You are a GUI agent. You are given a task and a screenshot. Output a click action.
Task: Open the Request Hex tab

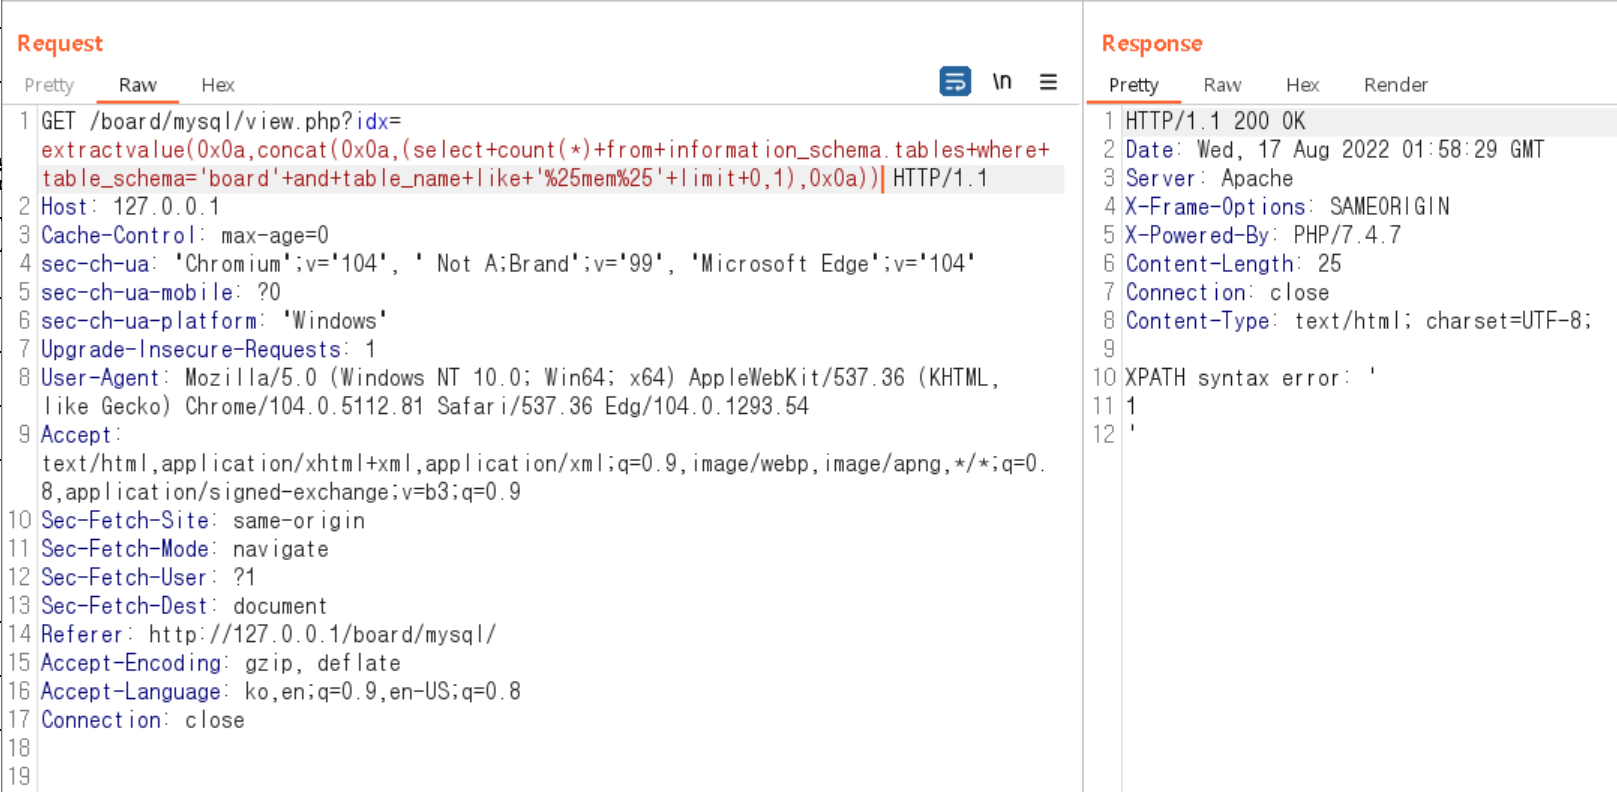click(x=218, y=85)
